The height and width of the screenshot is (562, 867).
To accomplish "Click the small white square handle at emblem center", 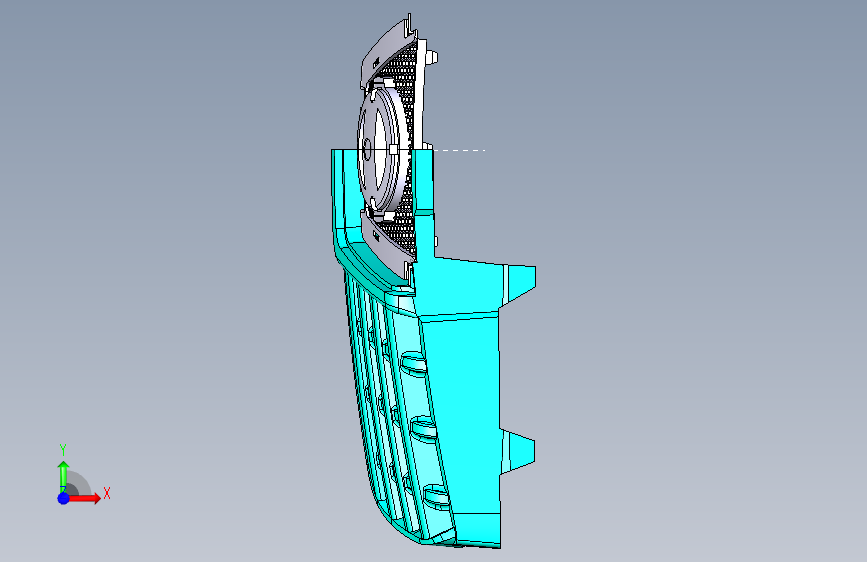I will click(x=393, y=149).
